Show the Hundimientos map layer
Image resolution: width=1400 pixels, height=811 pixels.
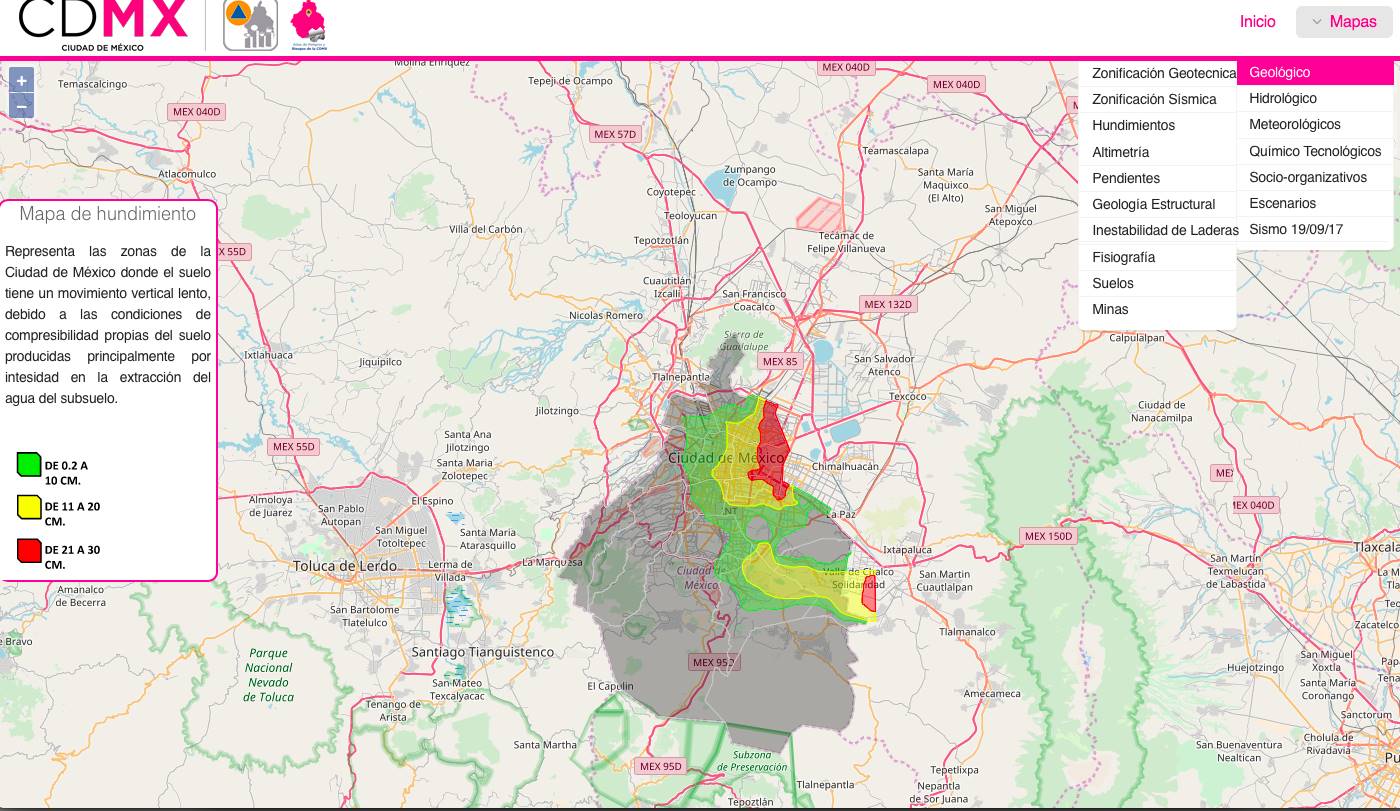pyautogui.click(x=1133, y=125)
